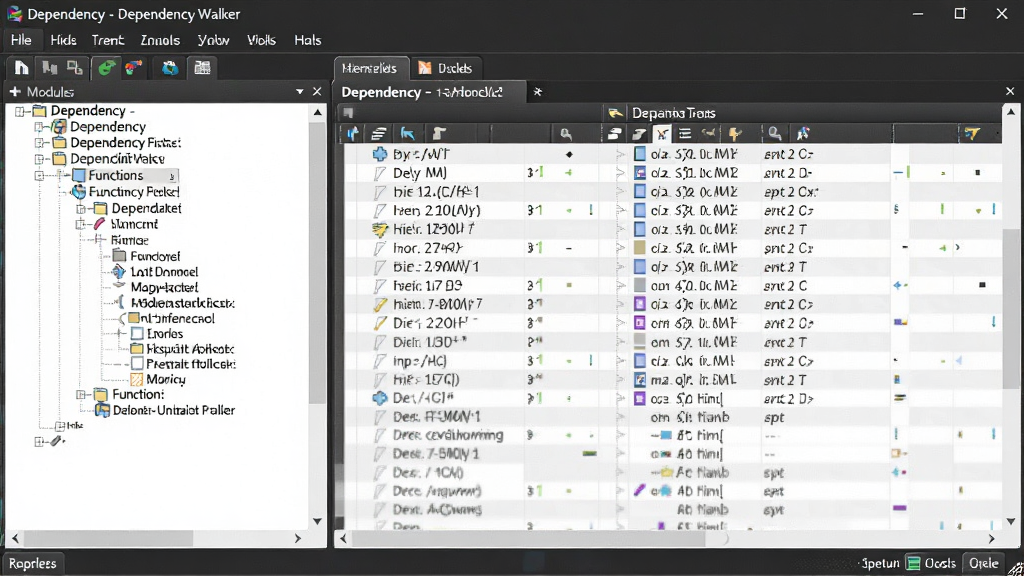Select the Functincy Feeled tree item

(134, 192)
